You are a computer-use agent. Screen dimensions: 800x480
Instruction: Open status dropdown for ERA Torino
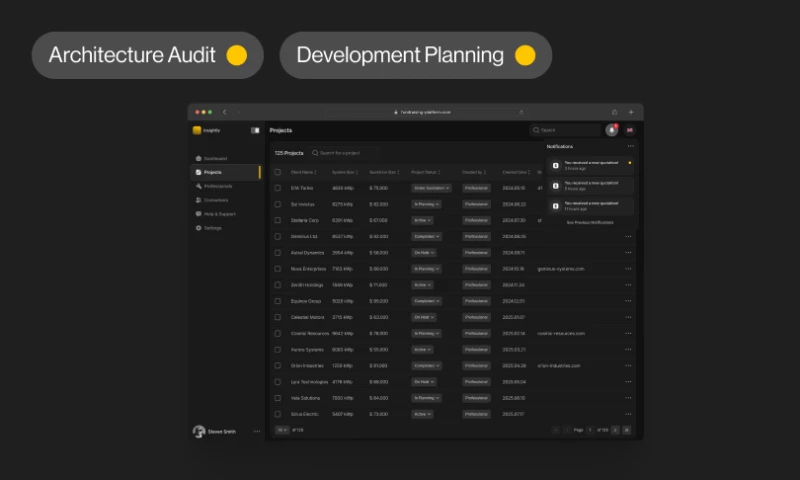(431, 188)
